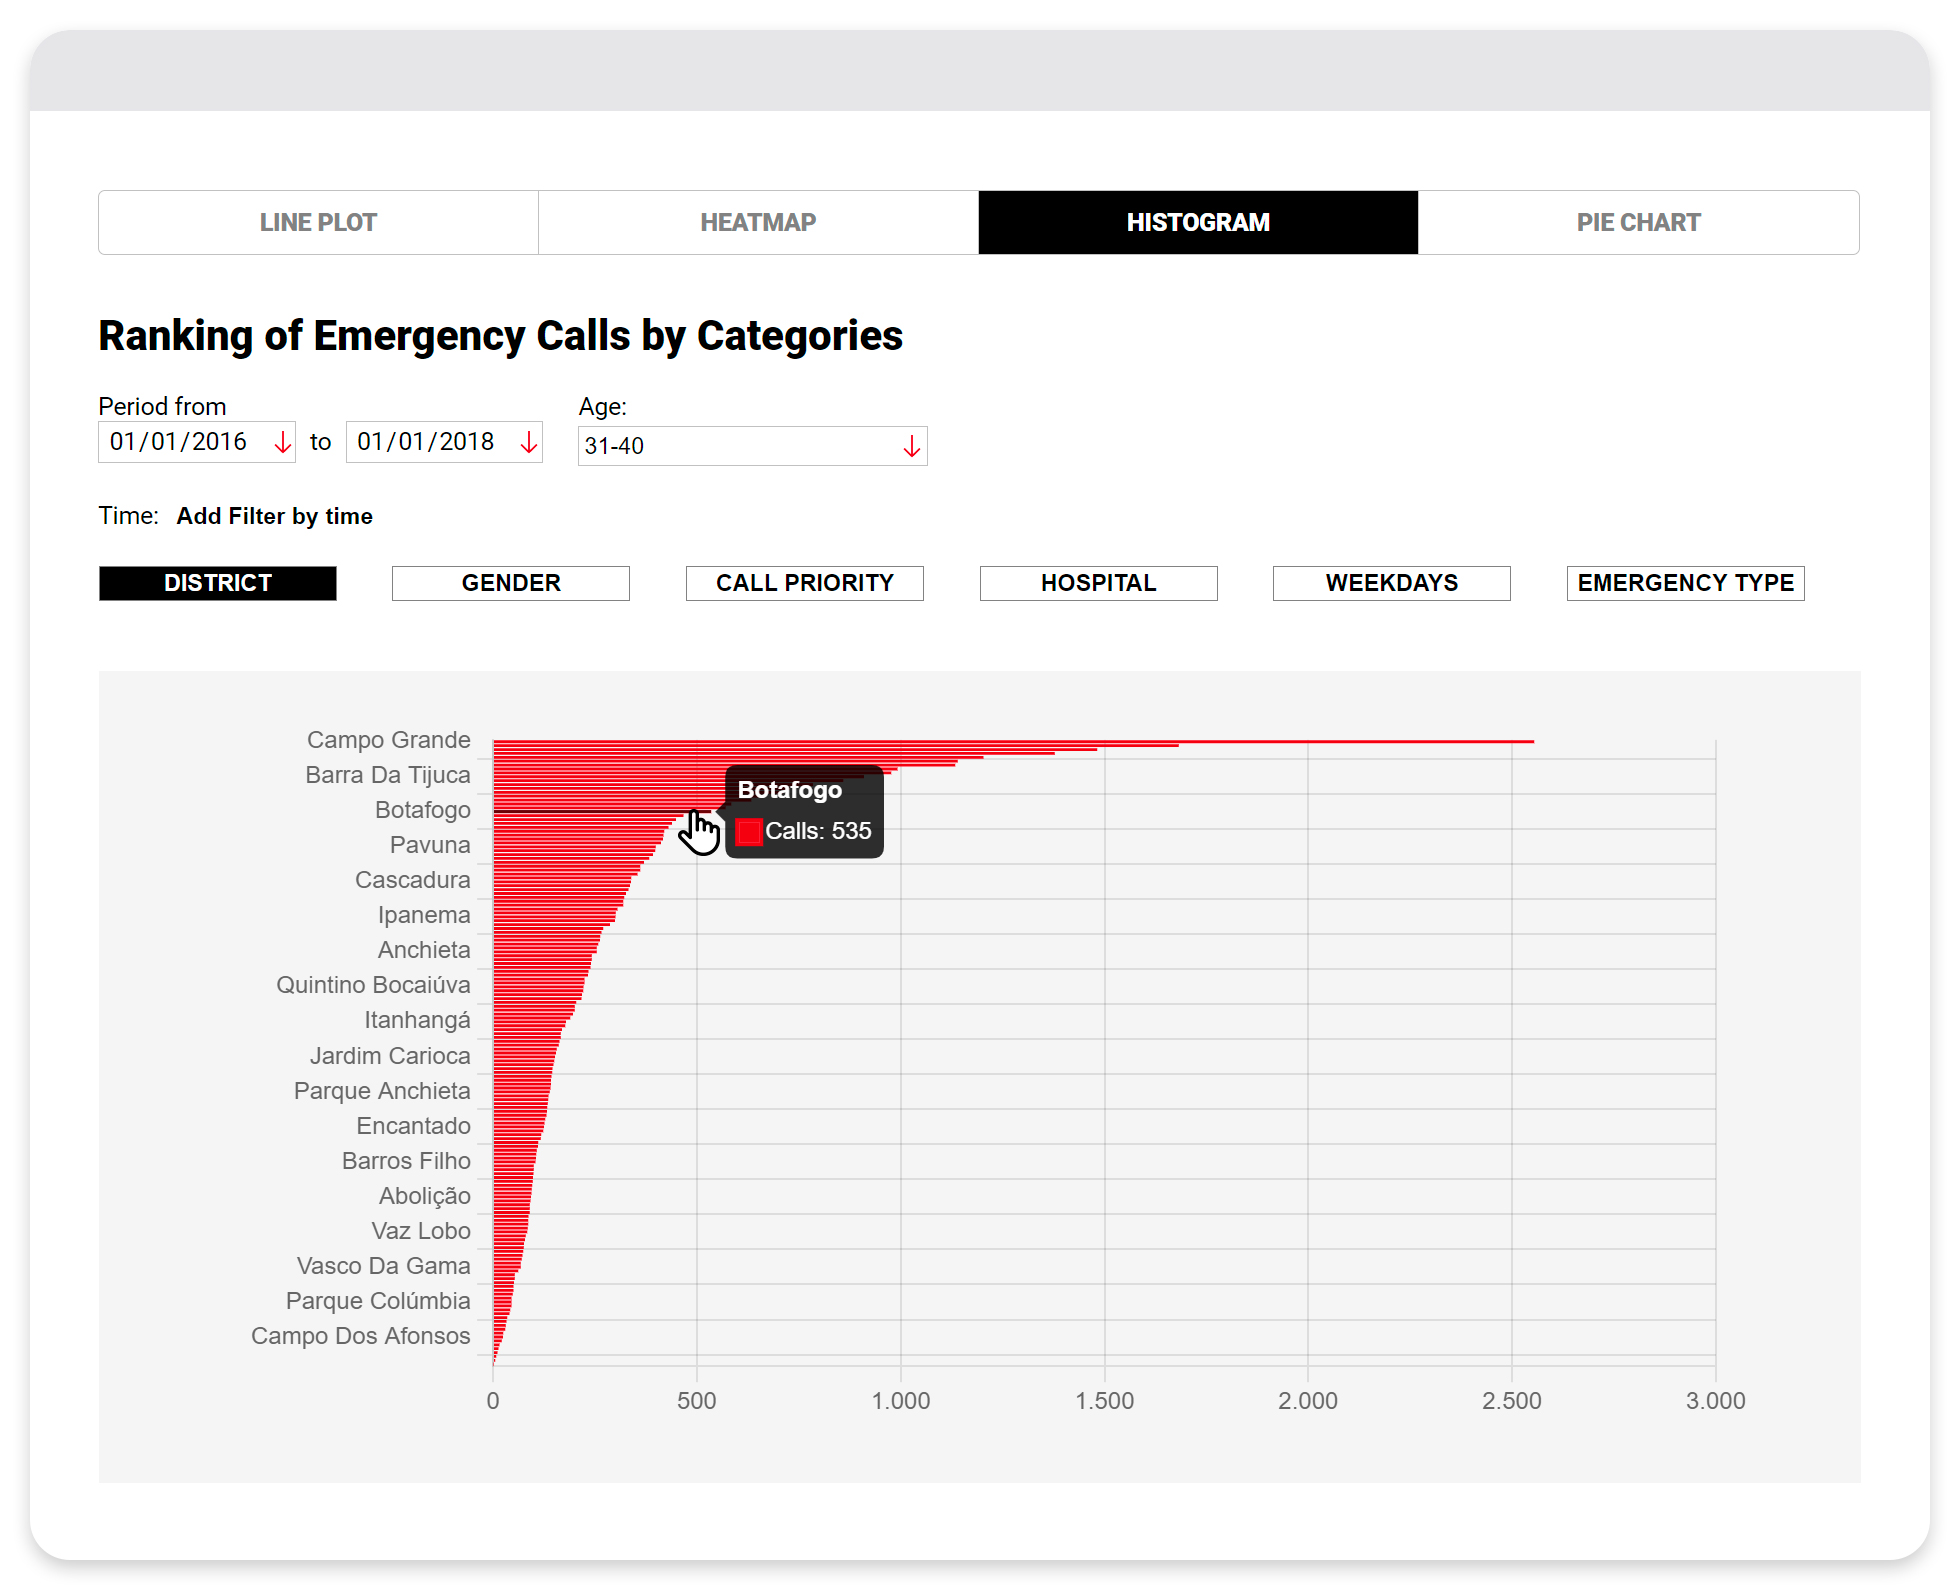Click Add Filter by time link
Image resolution: width=1960 pixels, height=1590 pixels.
click(x=274, y=516)
